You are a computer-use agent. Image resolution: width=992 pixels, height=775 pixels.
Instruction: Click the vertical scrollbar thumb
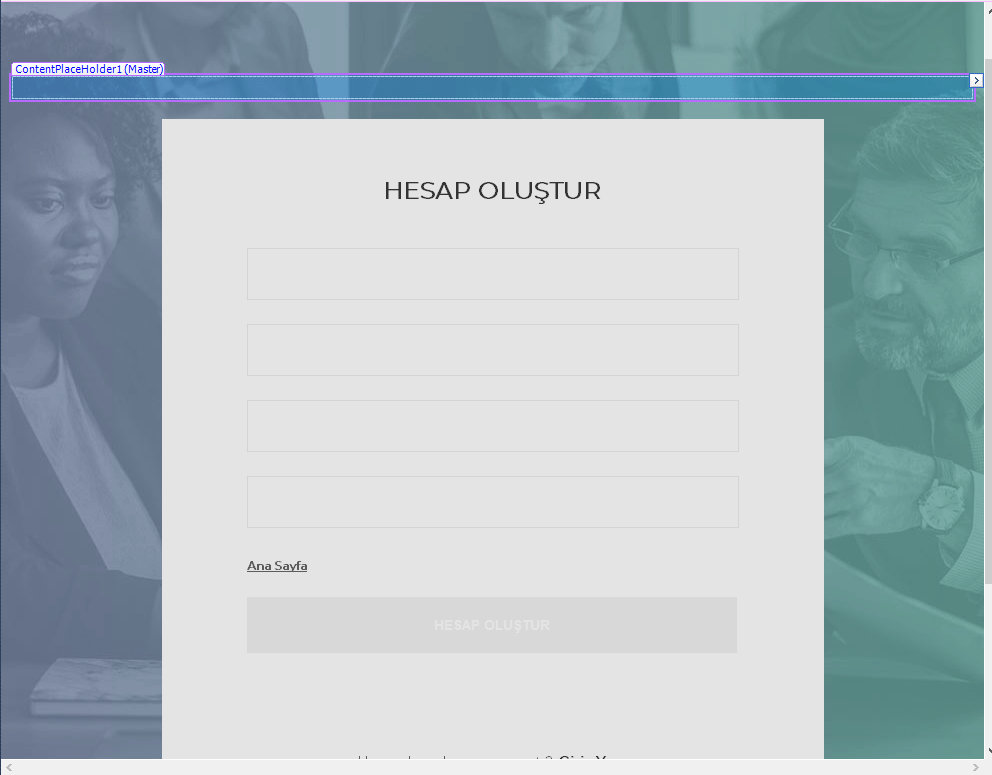click(x=988, y=321)
